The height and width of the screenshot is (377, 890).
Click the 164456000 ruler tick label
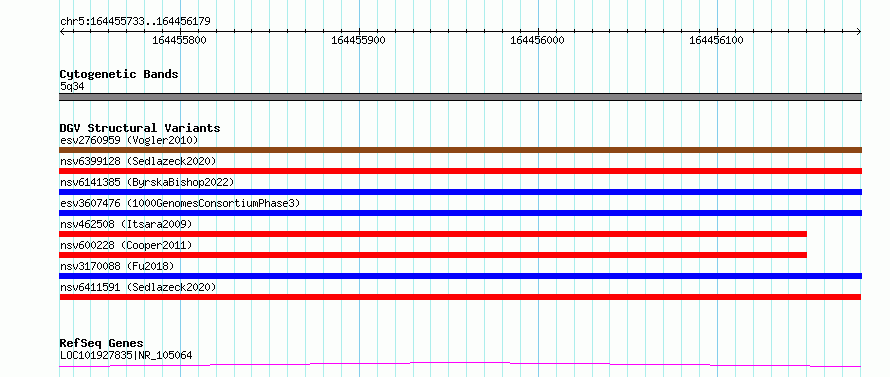click(538, 40)
